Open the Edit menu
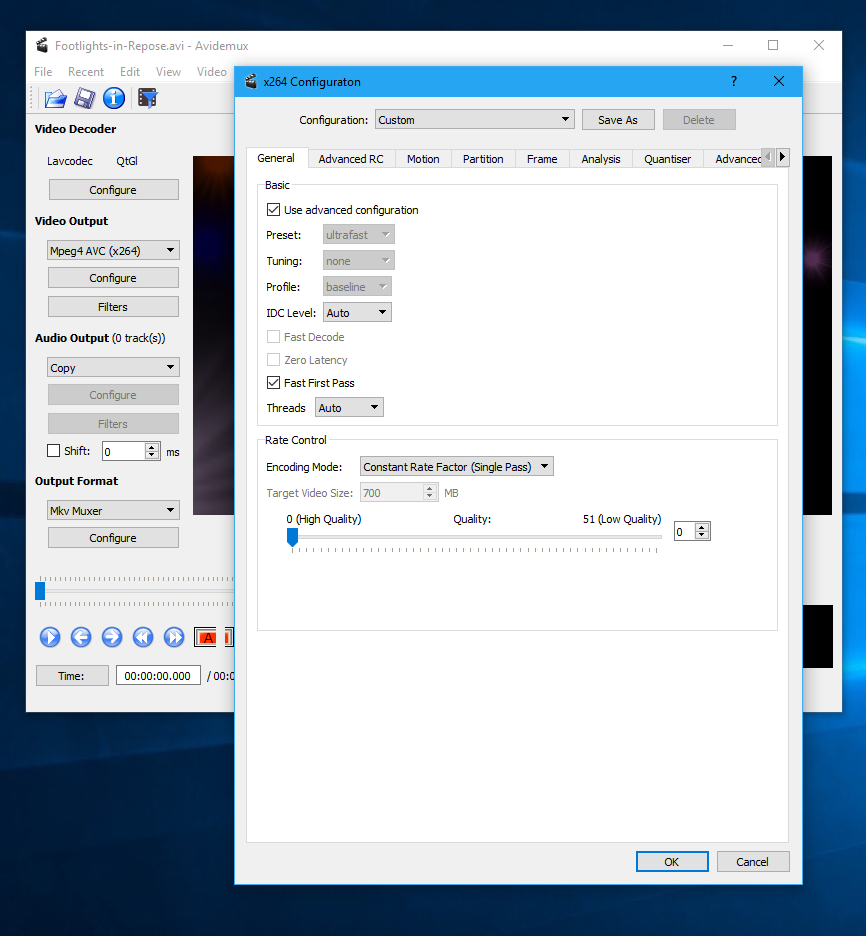The height and width of the screenshot is (936, 866). pyautogui.click(x=130, y=72)
